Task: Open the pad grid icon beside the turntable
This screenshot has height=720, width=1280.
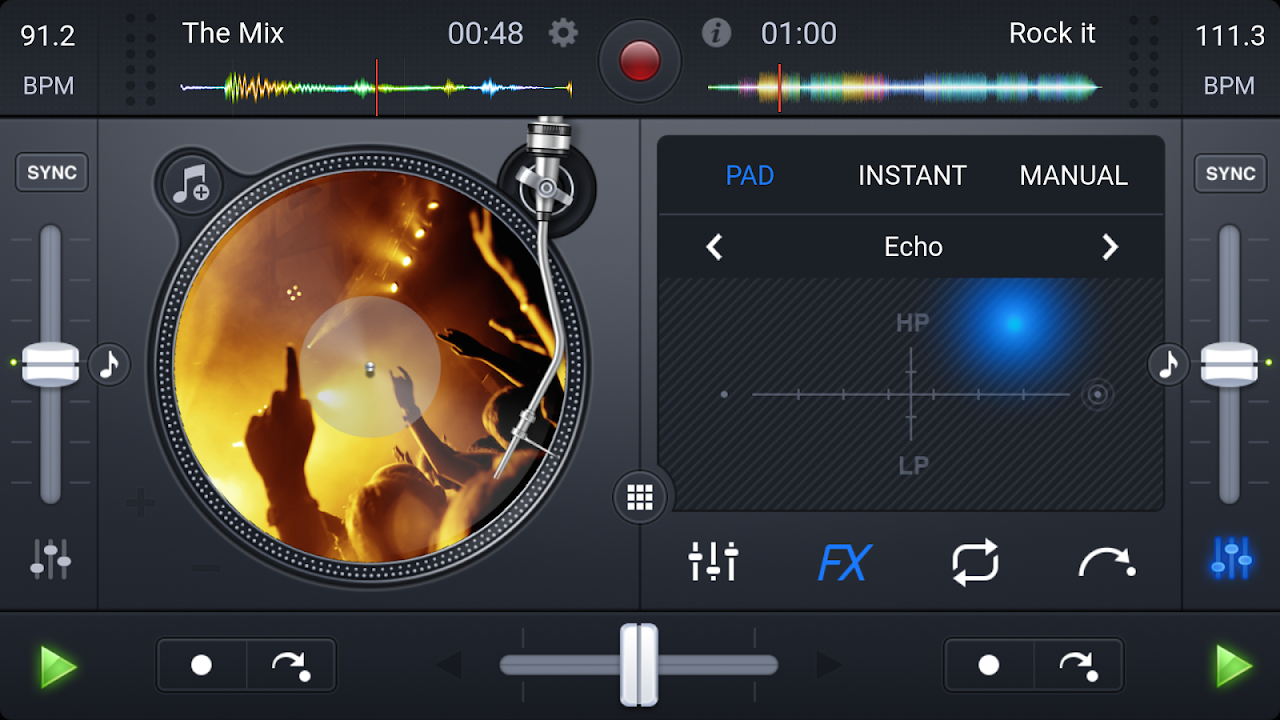Action: (x=641, y=497)
